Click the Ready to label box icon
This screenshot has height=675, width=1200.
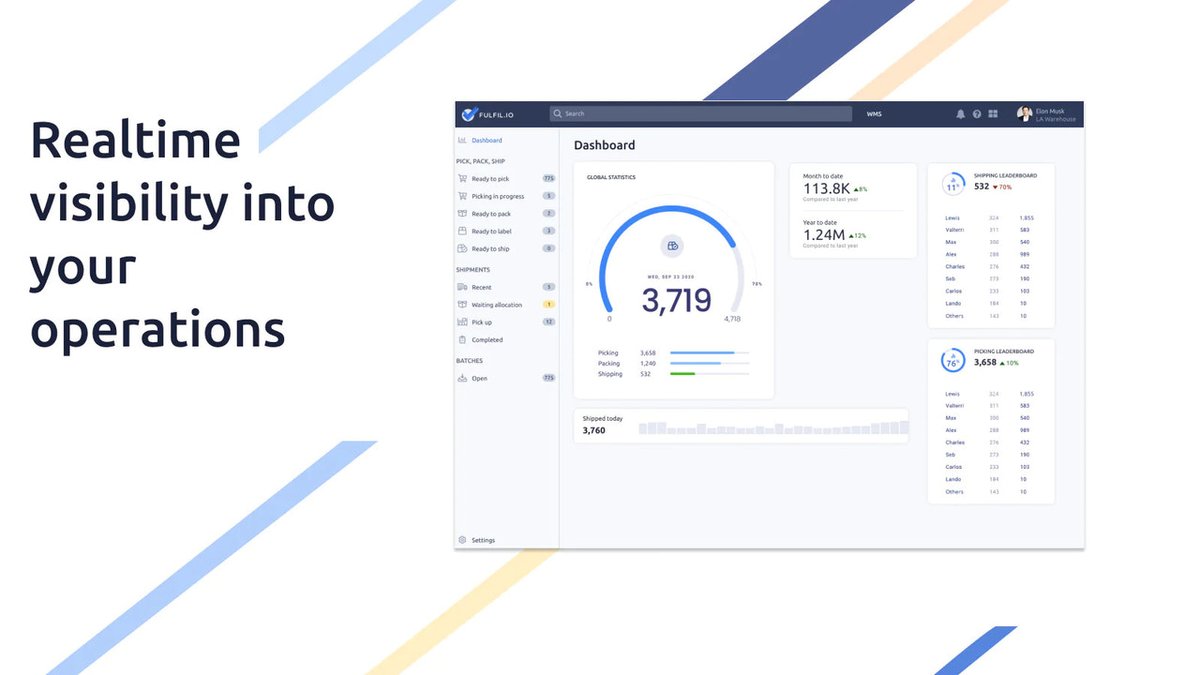tap(462, 231)
